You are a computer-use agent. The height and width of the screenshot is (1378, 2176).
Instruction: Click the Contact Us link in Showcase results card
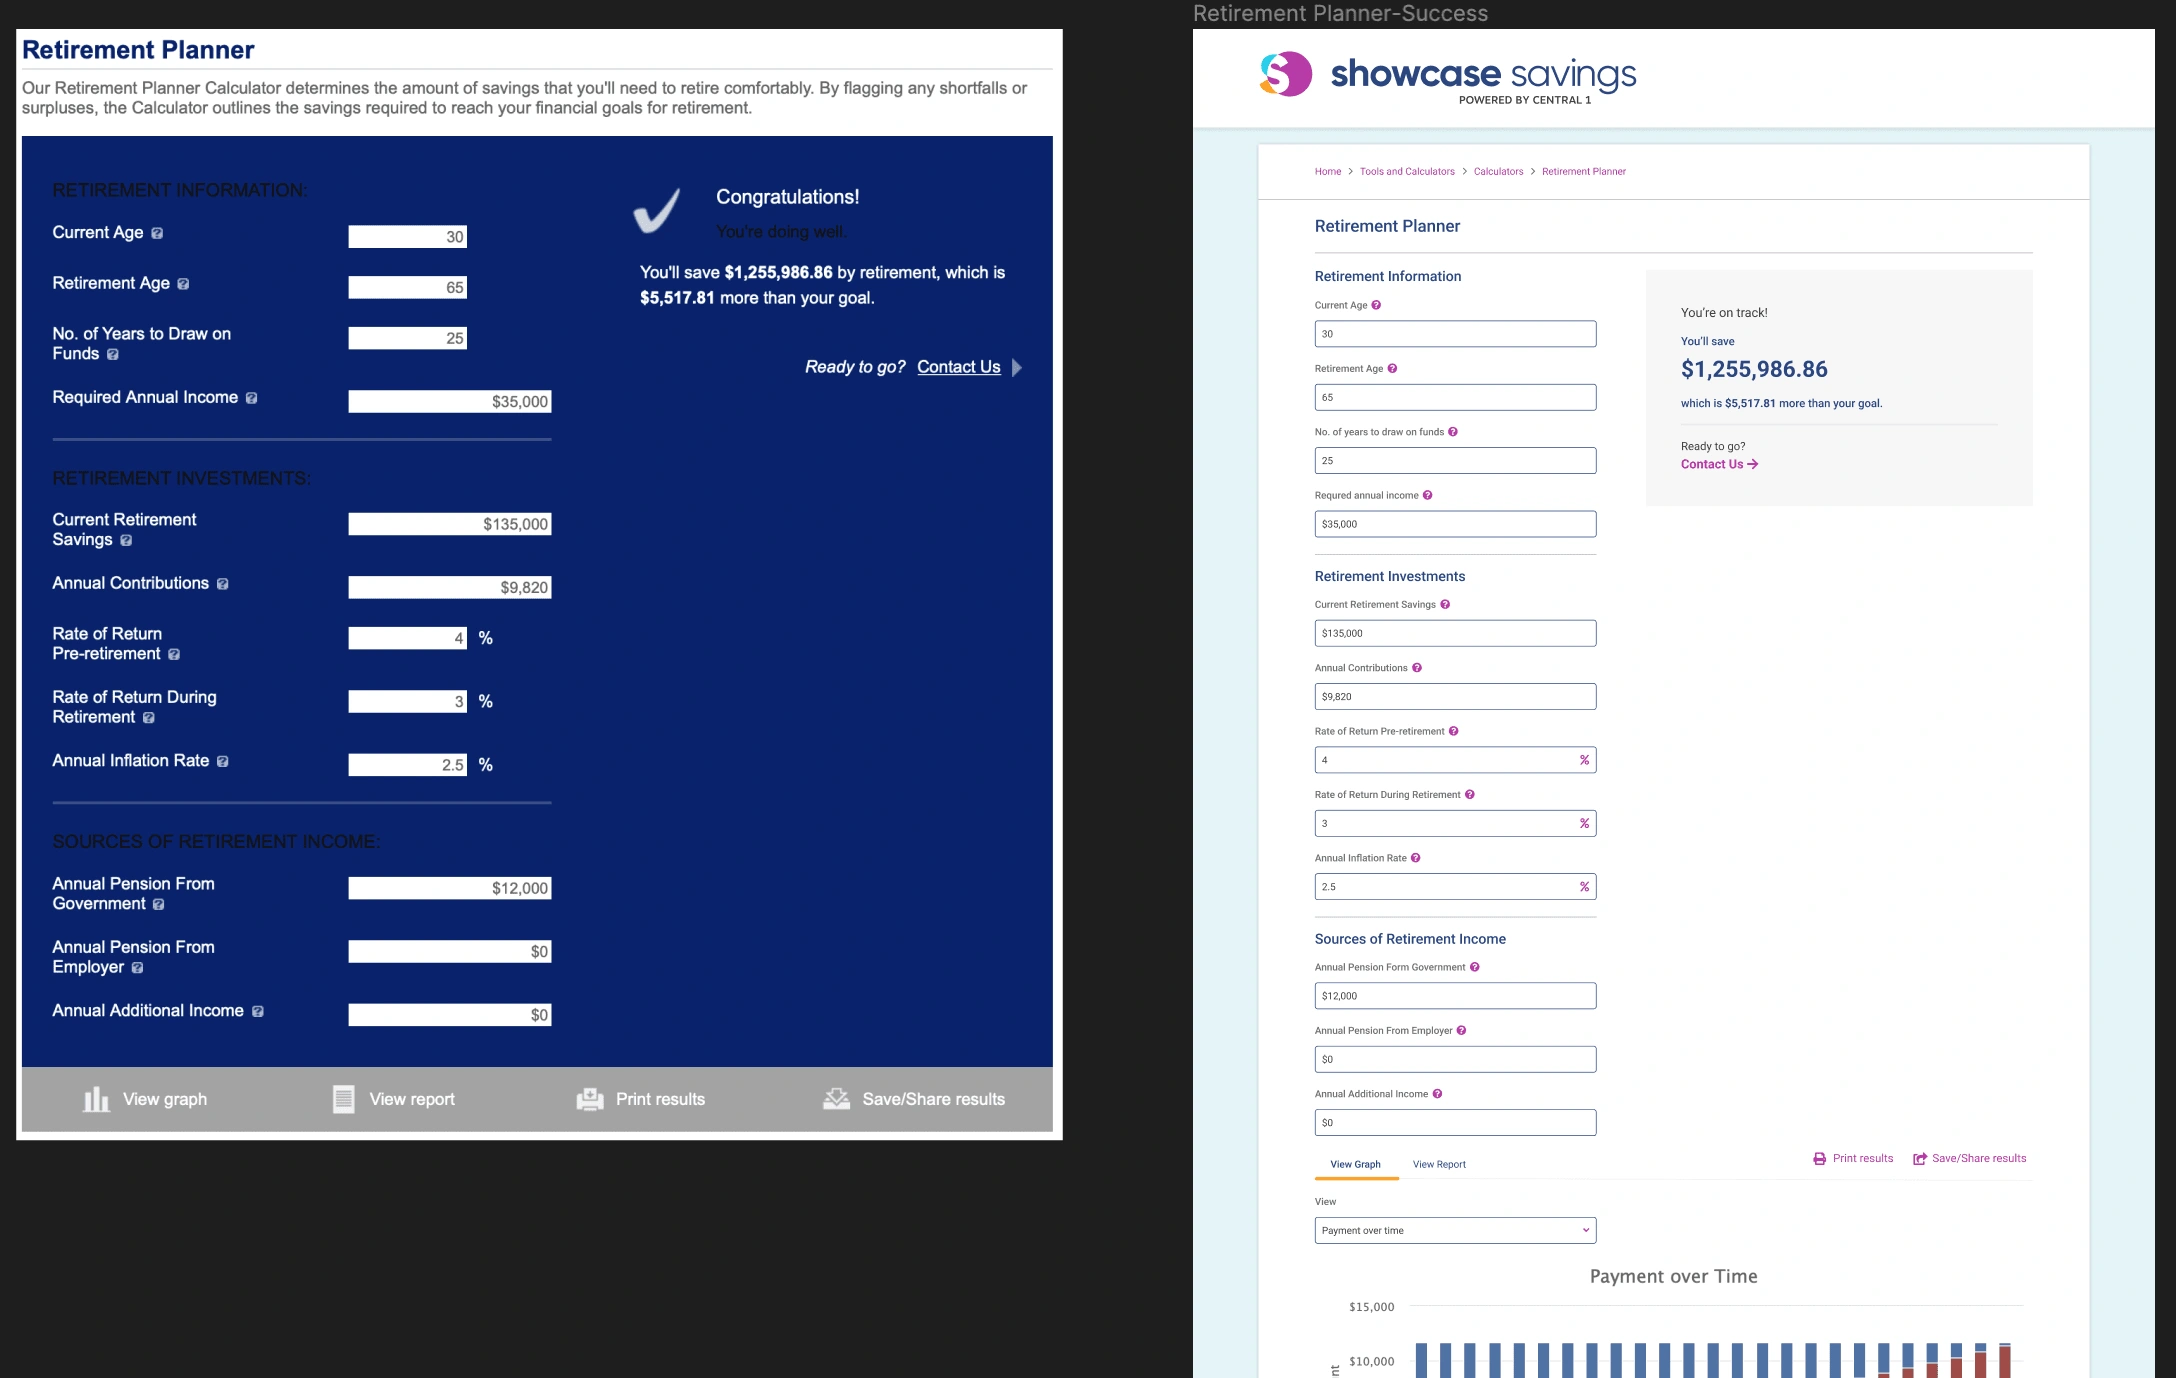1719,464
